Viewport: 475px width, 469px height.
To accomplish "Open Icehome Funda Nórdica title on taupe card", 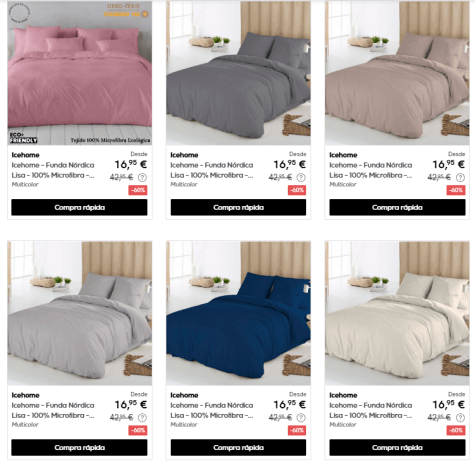I will point(371,170).
